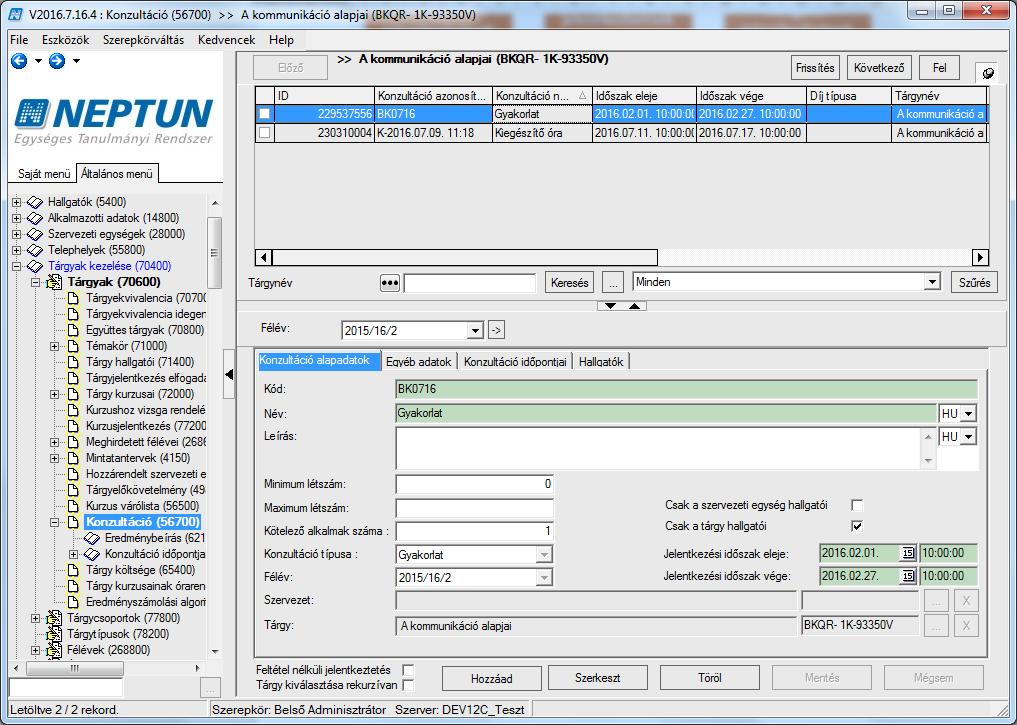1017x725 pixels.
Task: Click the Tárgynév search input field
Action: tap(470, 283)
